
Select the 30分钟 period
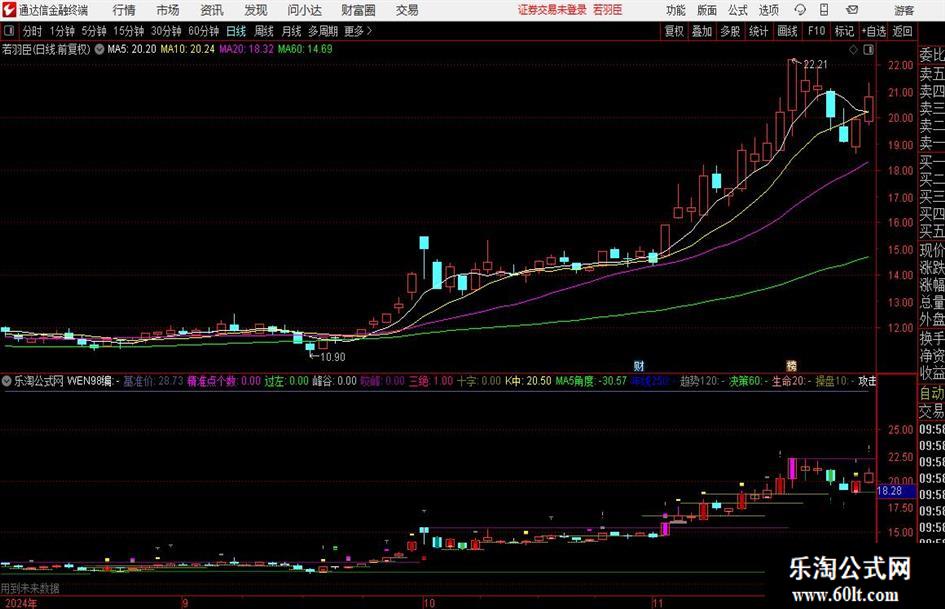(166, 31)
